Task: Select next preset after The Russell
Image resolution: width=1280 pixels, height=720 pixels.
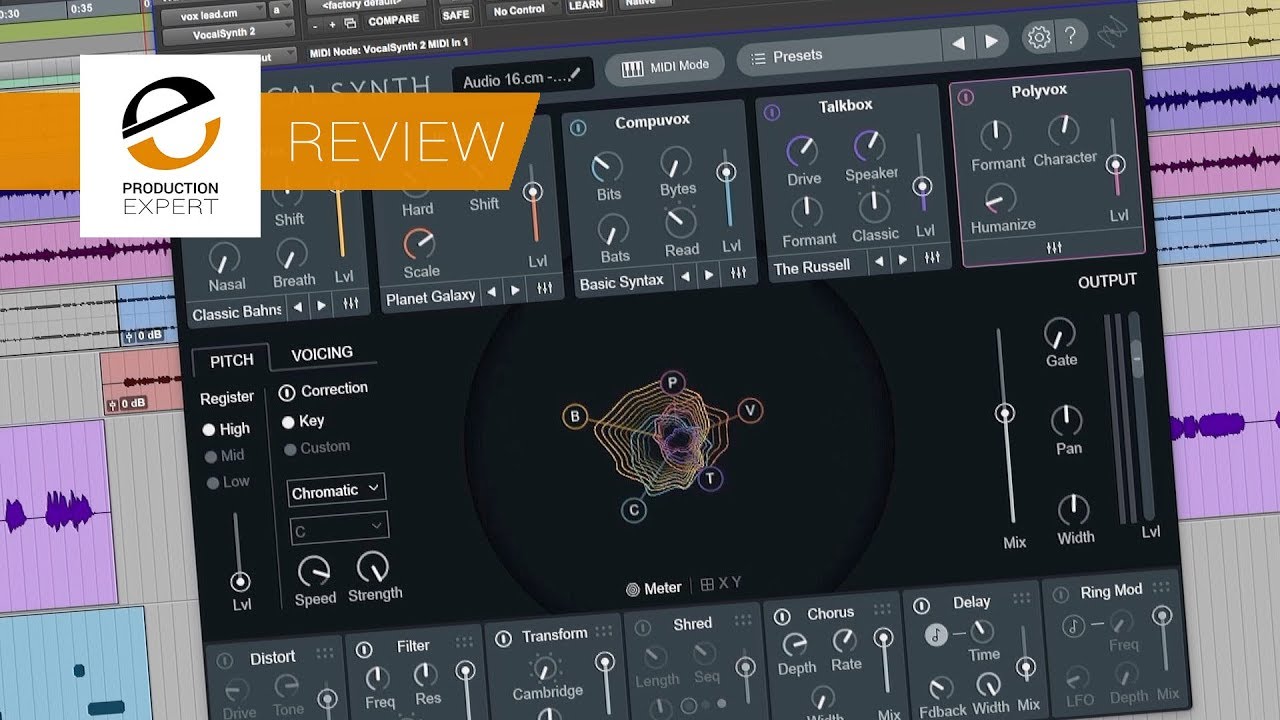Action: click(904, 260)
